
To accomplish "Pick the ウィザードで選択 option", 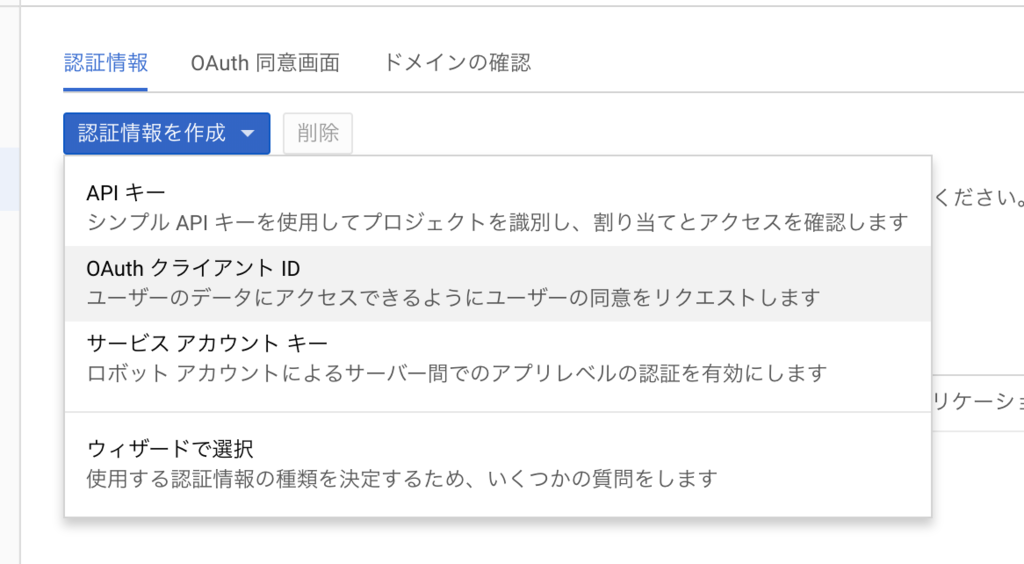I will [498, 464].
